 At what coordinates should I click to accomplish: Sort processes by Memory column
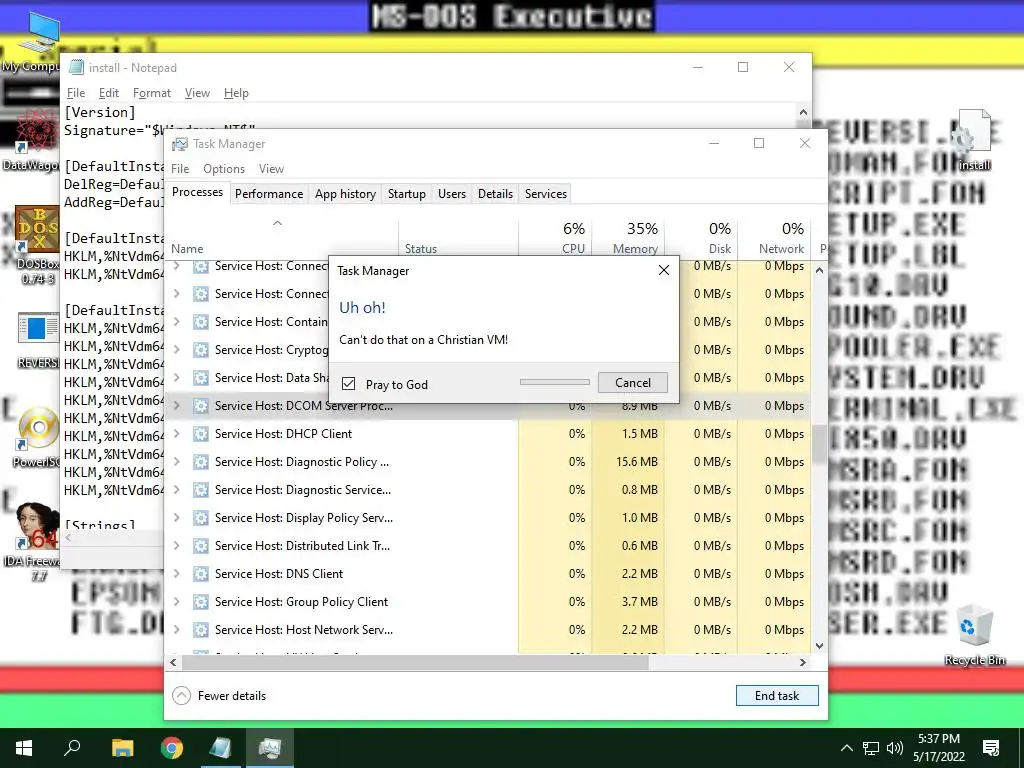[x=628, y=238]
